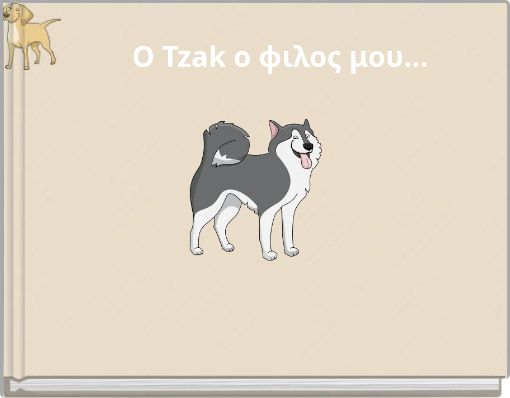Click the book title 'Ο Tzak ο φιλος μου...'

[x=280, y=58]
